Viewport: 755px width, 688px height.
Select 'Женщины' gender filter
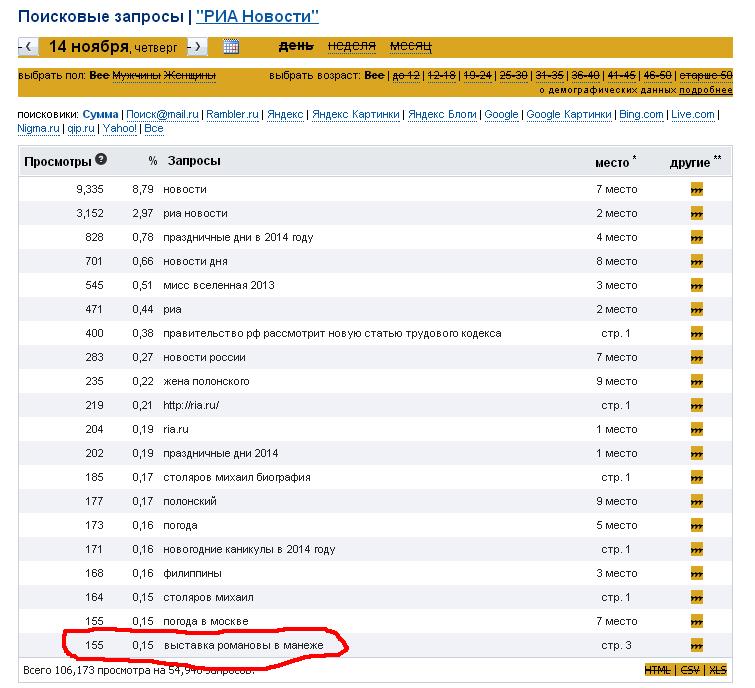click(x=191, y=75)
